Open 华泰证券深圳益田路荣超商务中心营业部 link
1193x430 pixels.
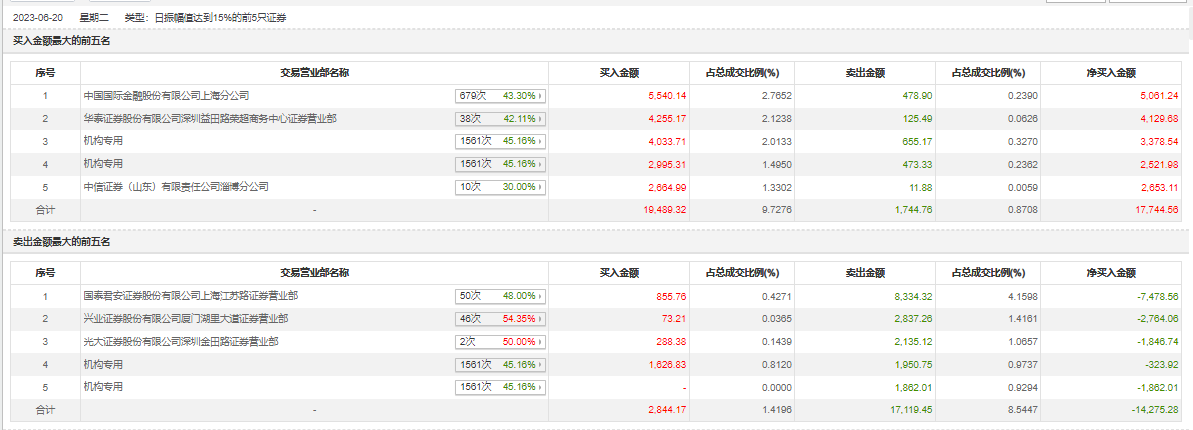coord(210,118)
